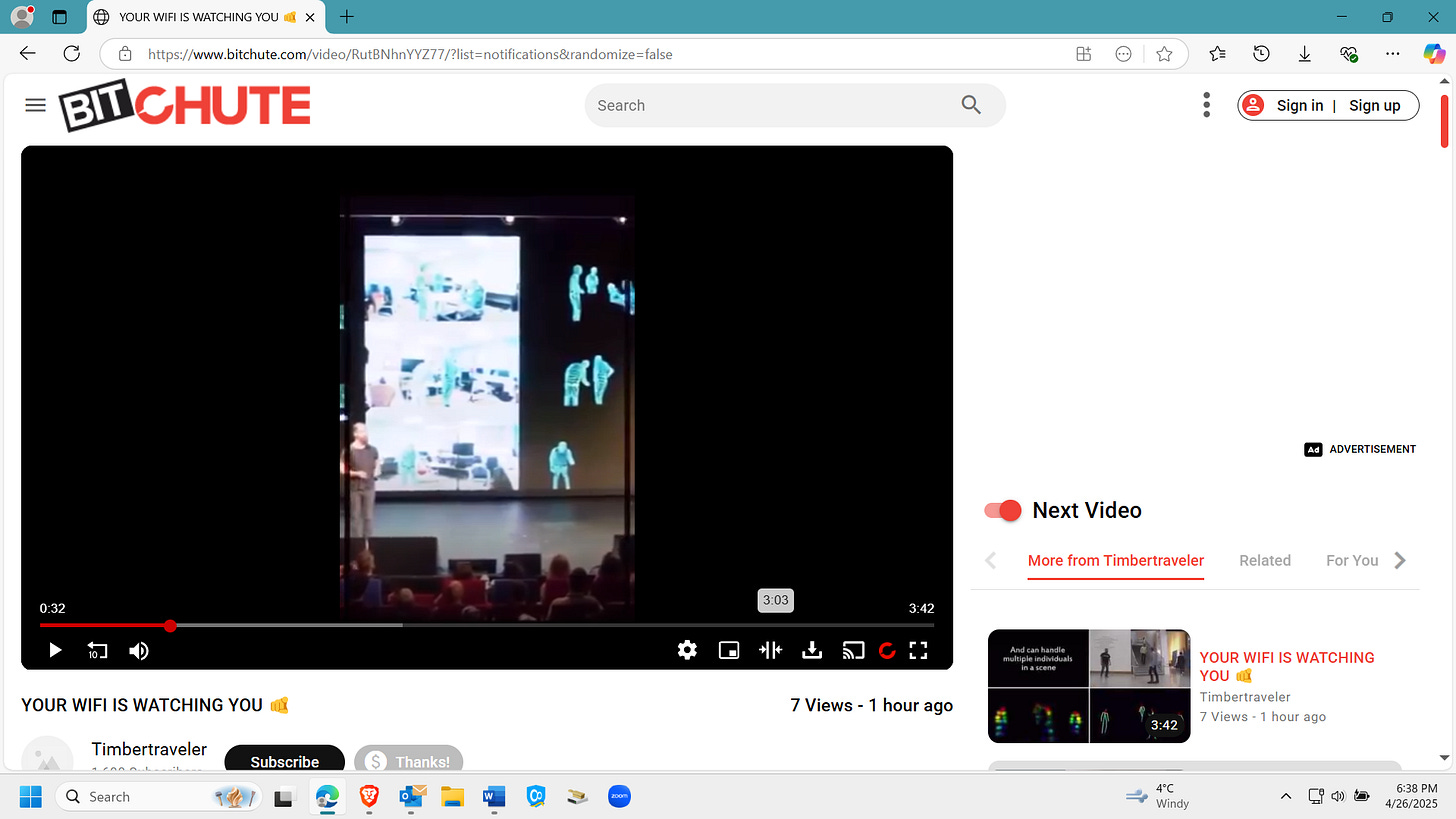This screenshot has height=819, width=1456.
Task: Go to the BitChute home logo
Action: click(184, 105)
